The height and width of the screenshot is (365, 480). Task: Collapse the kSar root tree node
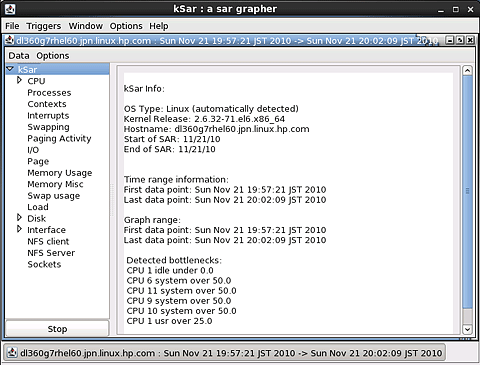point(10,69)
